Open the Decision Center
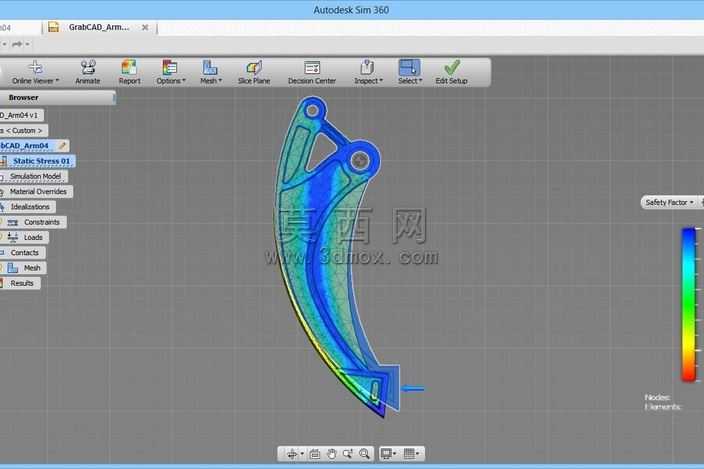Viewport: 704px width, 469px height. point(312,72)
